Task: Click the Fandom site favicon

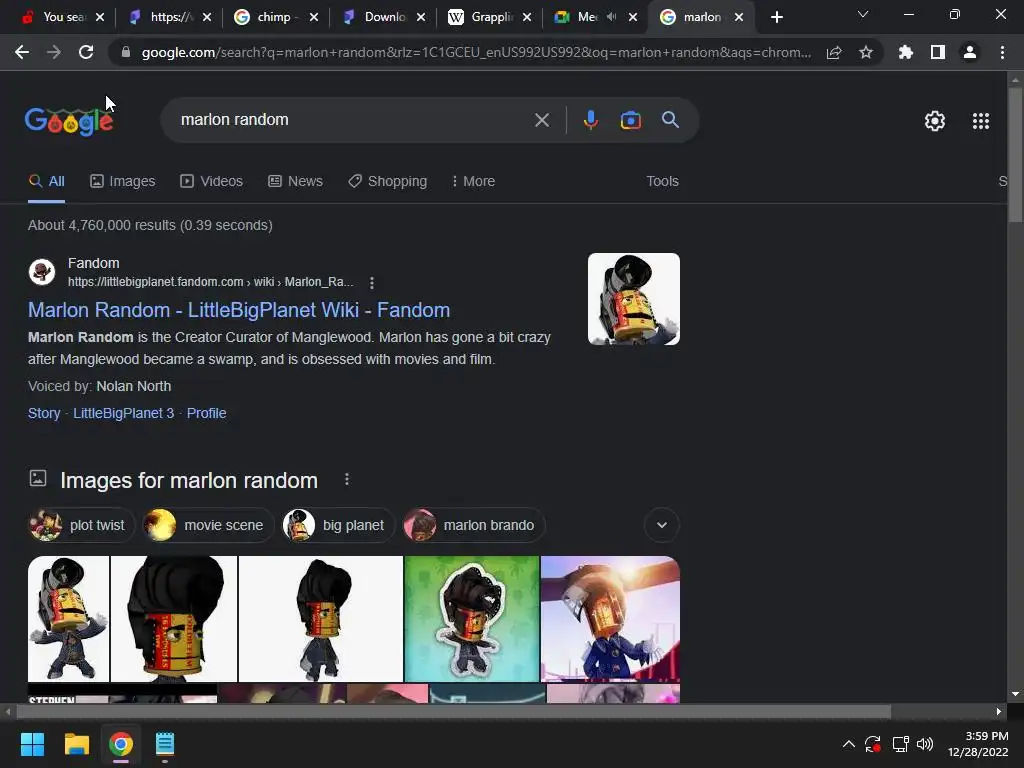Action: pos(42,272)
